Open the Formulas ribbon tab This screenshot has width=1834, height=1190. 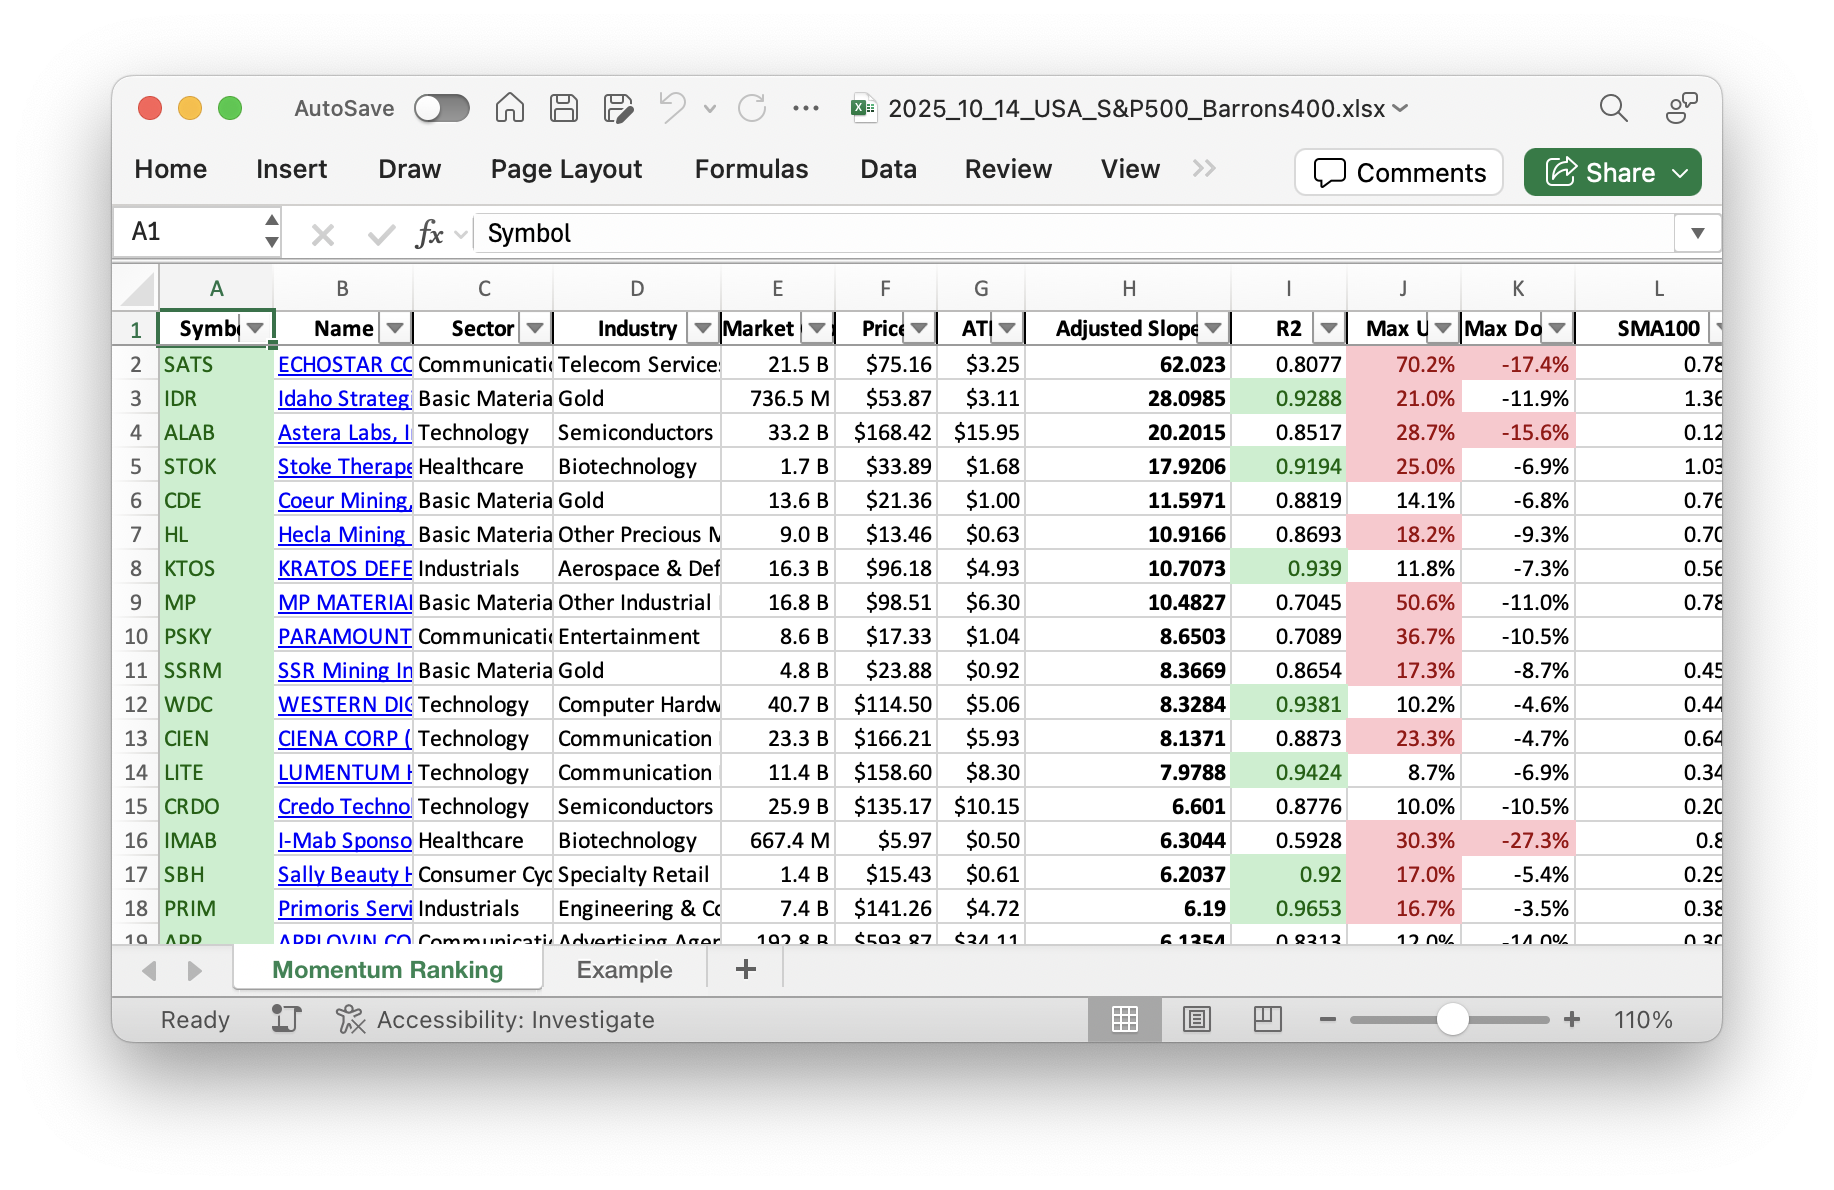(x=751, y=169)
